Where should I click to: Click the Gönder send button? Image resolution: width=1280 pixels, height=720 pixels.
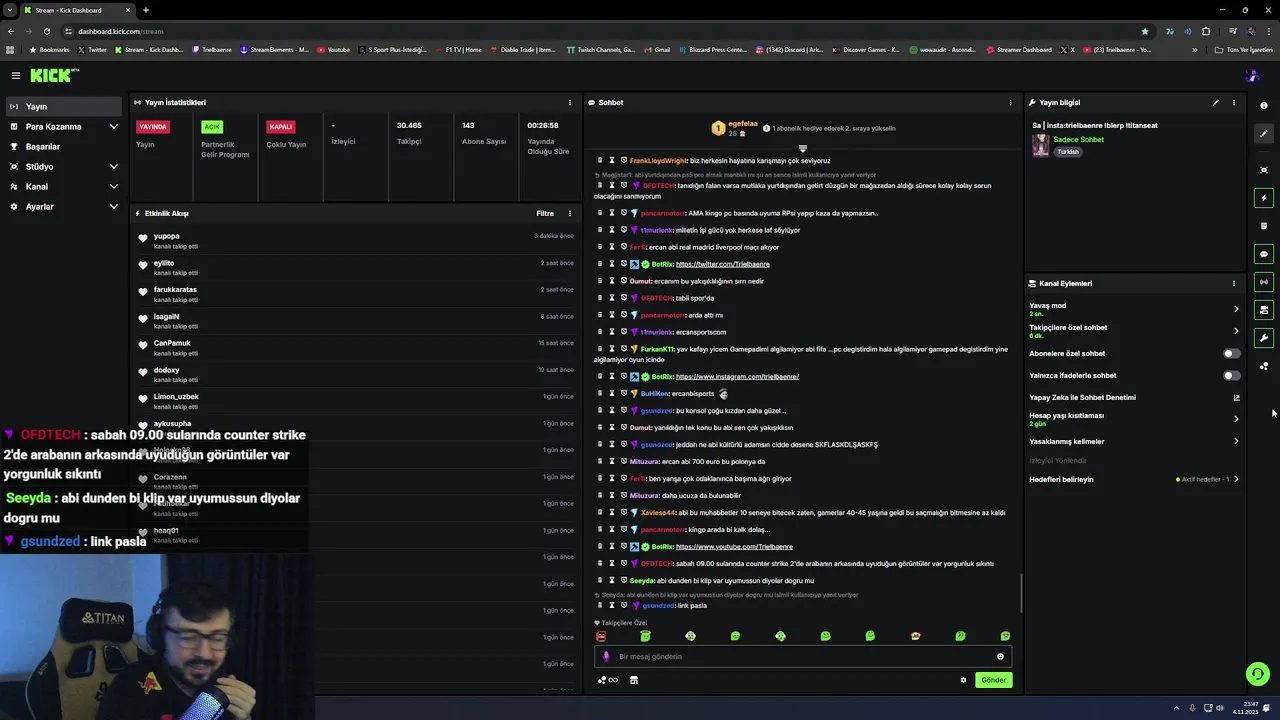pos(993,680)
